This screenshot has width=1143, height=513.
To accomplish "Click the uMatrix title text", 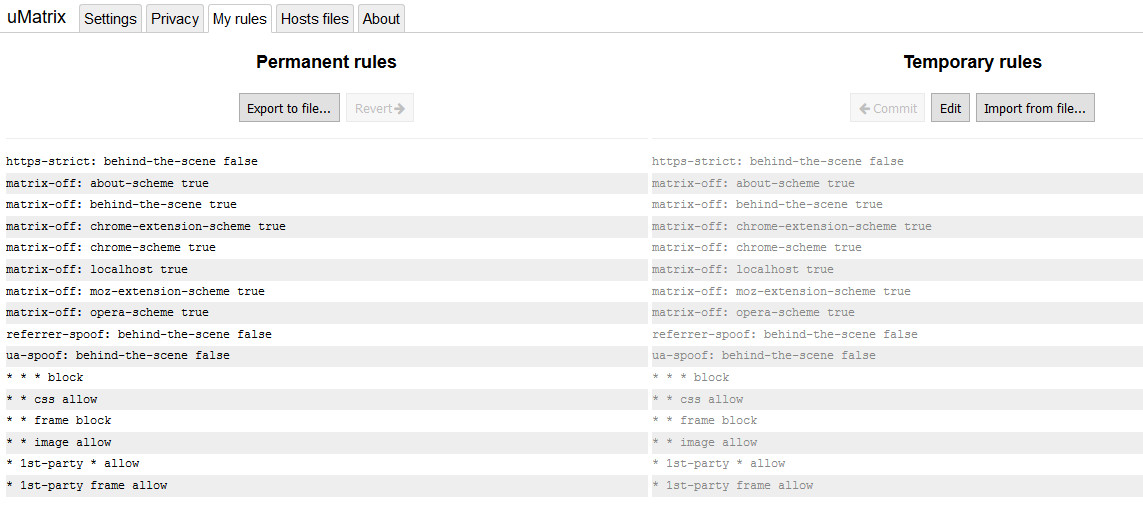I will (x=37, y=18).
